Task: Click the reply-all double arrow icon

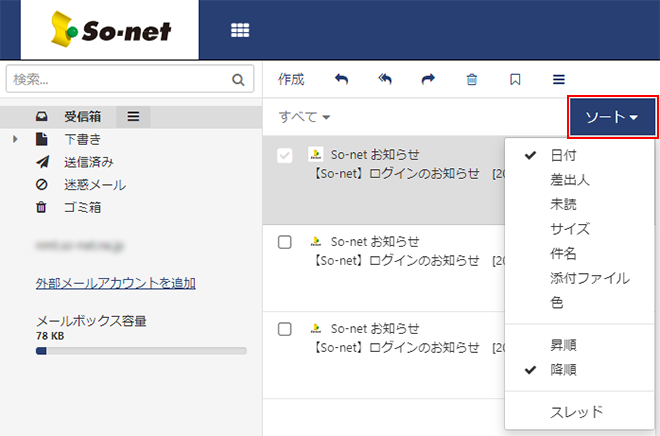Action: tap(385, 79)
